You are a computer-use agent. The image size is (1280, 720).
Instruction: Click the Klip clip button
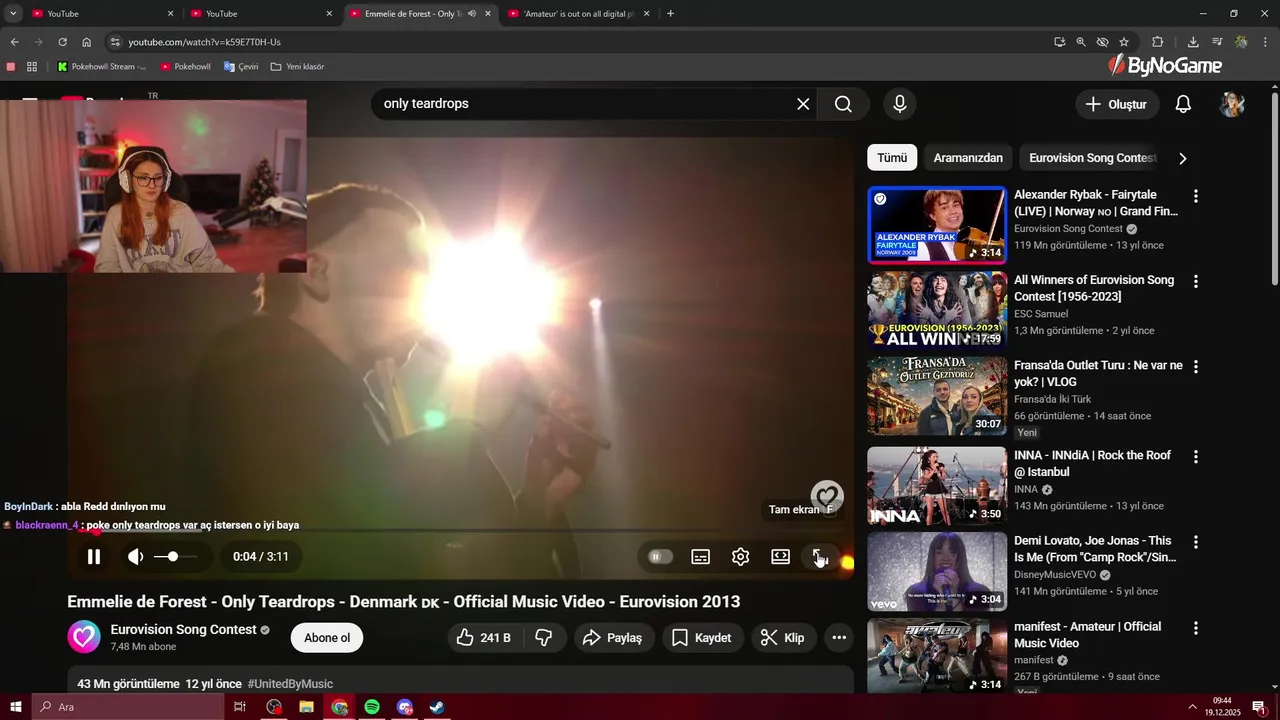[x=783, y=638]
